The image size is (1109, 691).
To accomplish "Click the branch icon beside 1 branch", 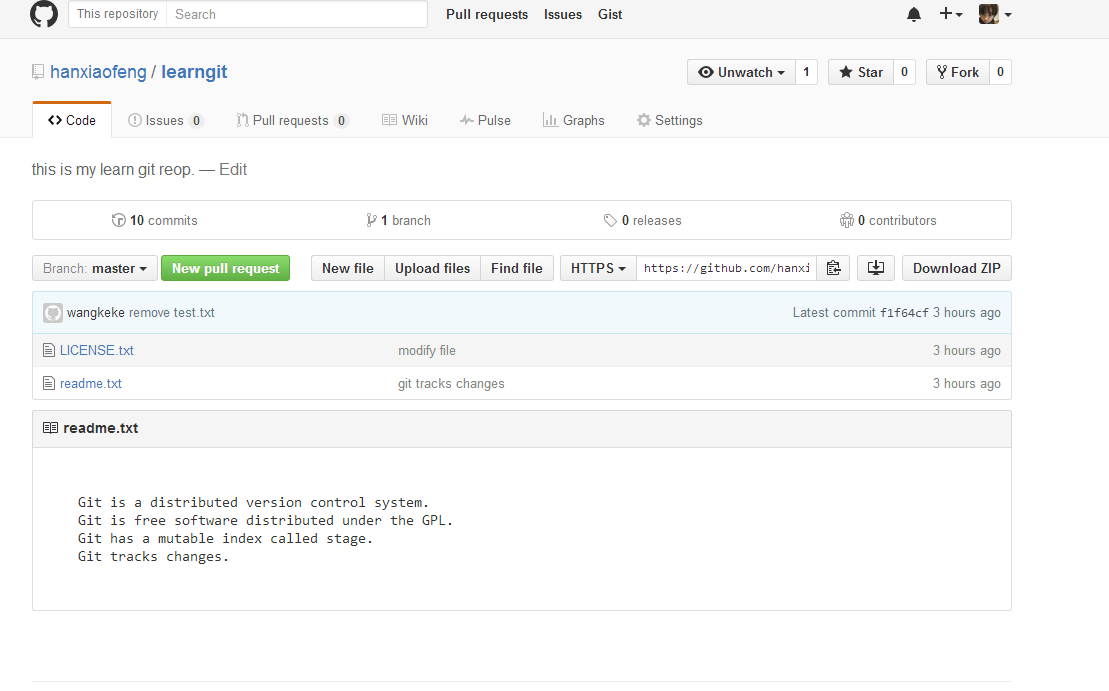I will coord(371,221).
